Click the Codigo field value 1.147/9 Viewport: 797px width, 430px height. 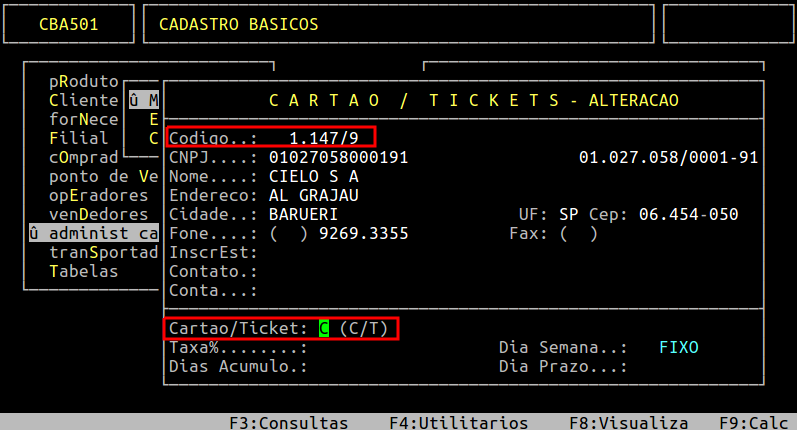[x=323, y=138]
